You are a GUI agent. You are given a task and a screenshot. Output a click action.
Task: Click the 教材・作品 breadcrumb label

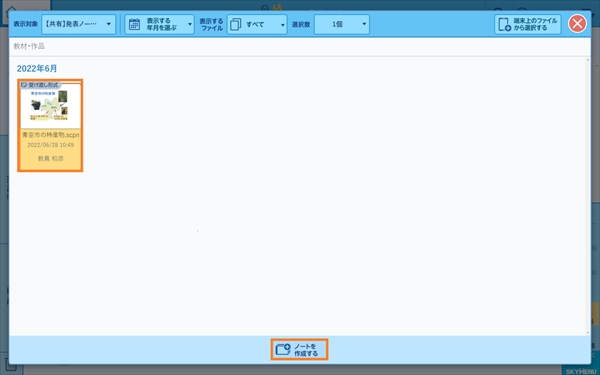[29, 46]
